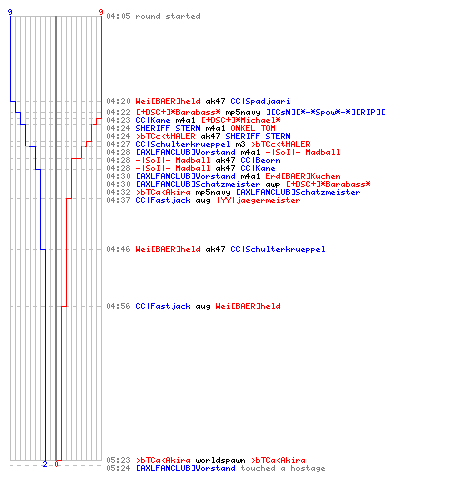Select CC|Schulterkrueppel at 04:27 entry
The image size is (450, 500).
[183, 144]
